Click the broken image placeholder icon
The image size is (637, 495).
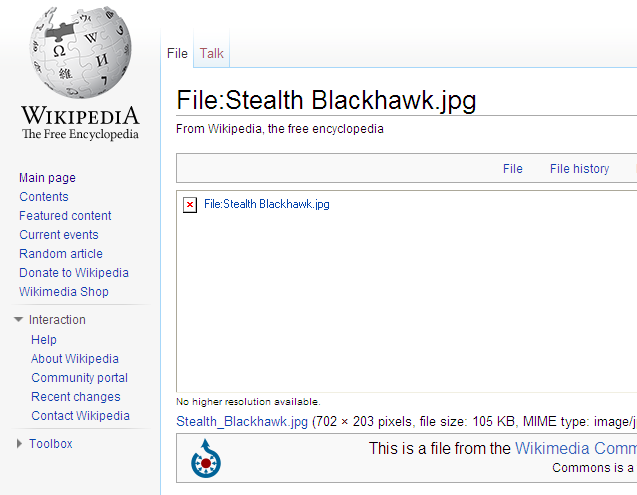click(190, 205)
